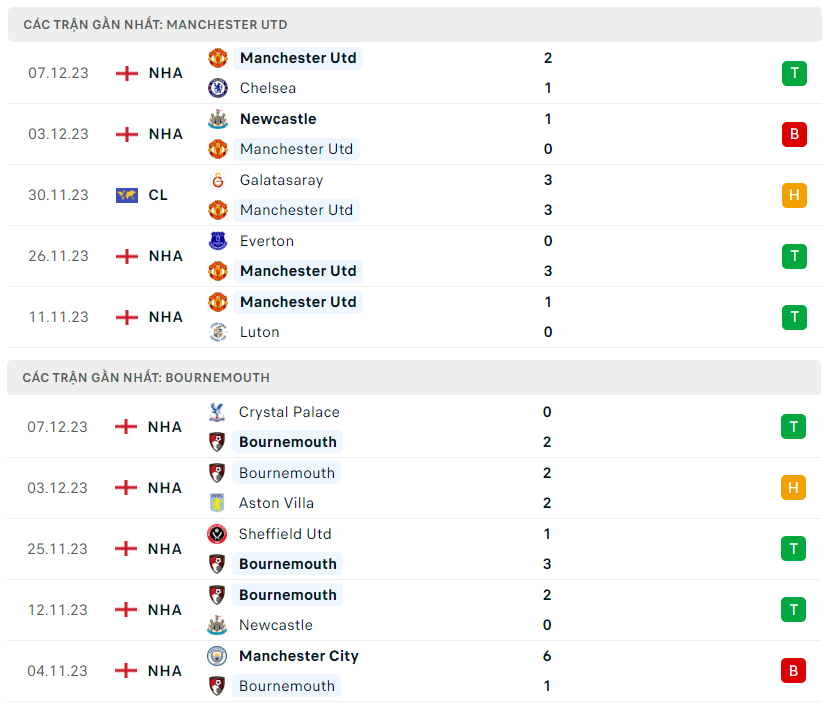The height and width of the screenshot is (713, 830).
Task: Select the Bournemouth recent matches header
Action: point(146,377)
